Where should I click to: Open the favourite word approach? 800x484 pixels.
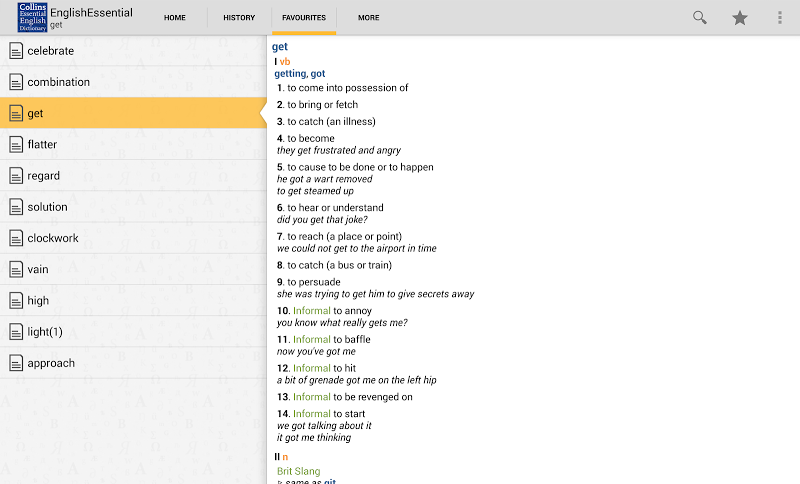[133, 363]
